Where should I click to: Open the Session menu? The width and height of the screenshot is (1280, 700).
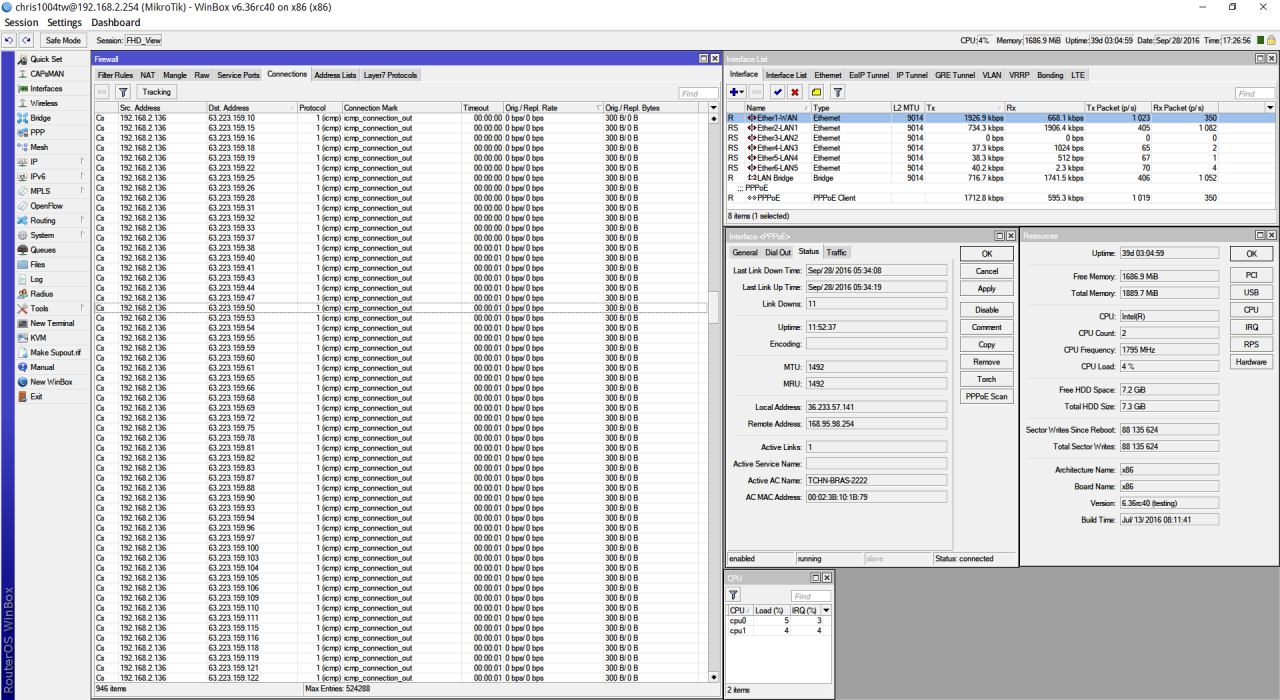tap(21, 22)
